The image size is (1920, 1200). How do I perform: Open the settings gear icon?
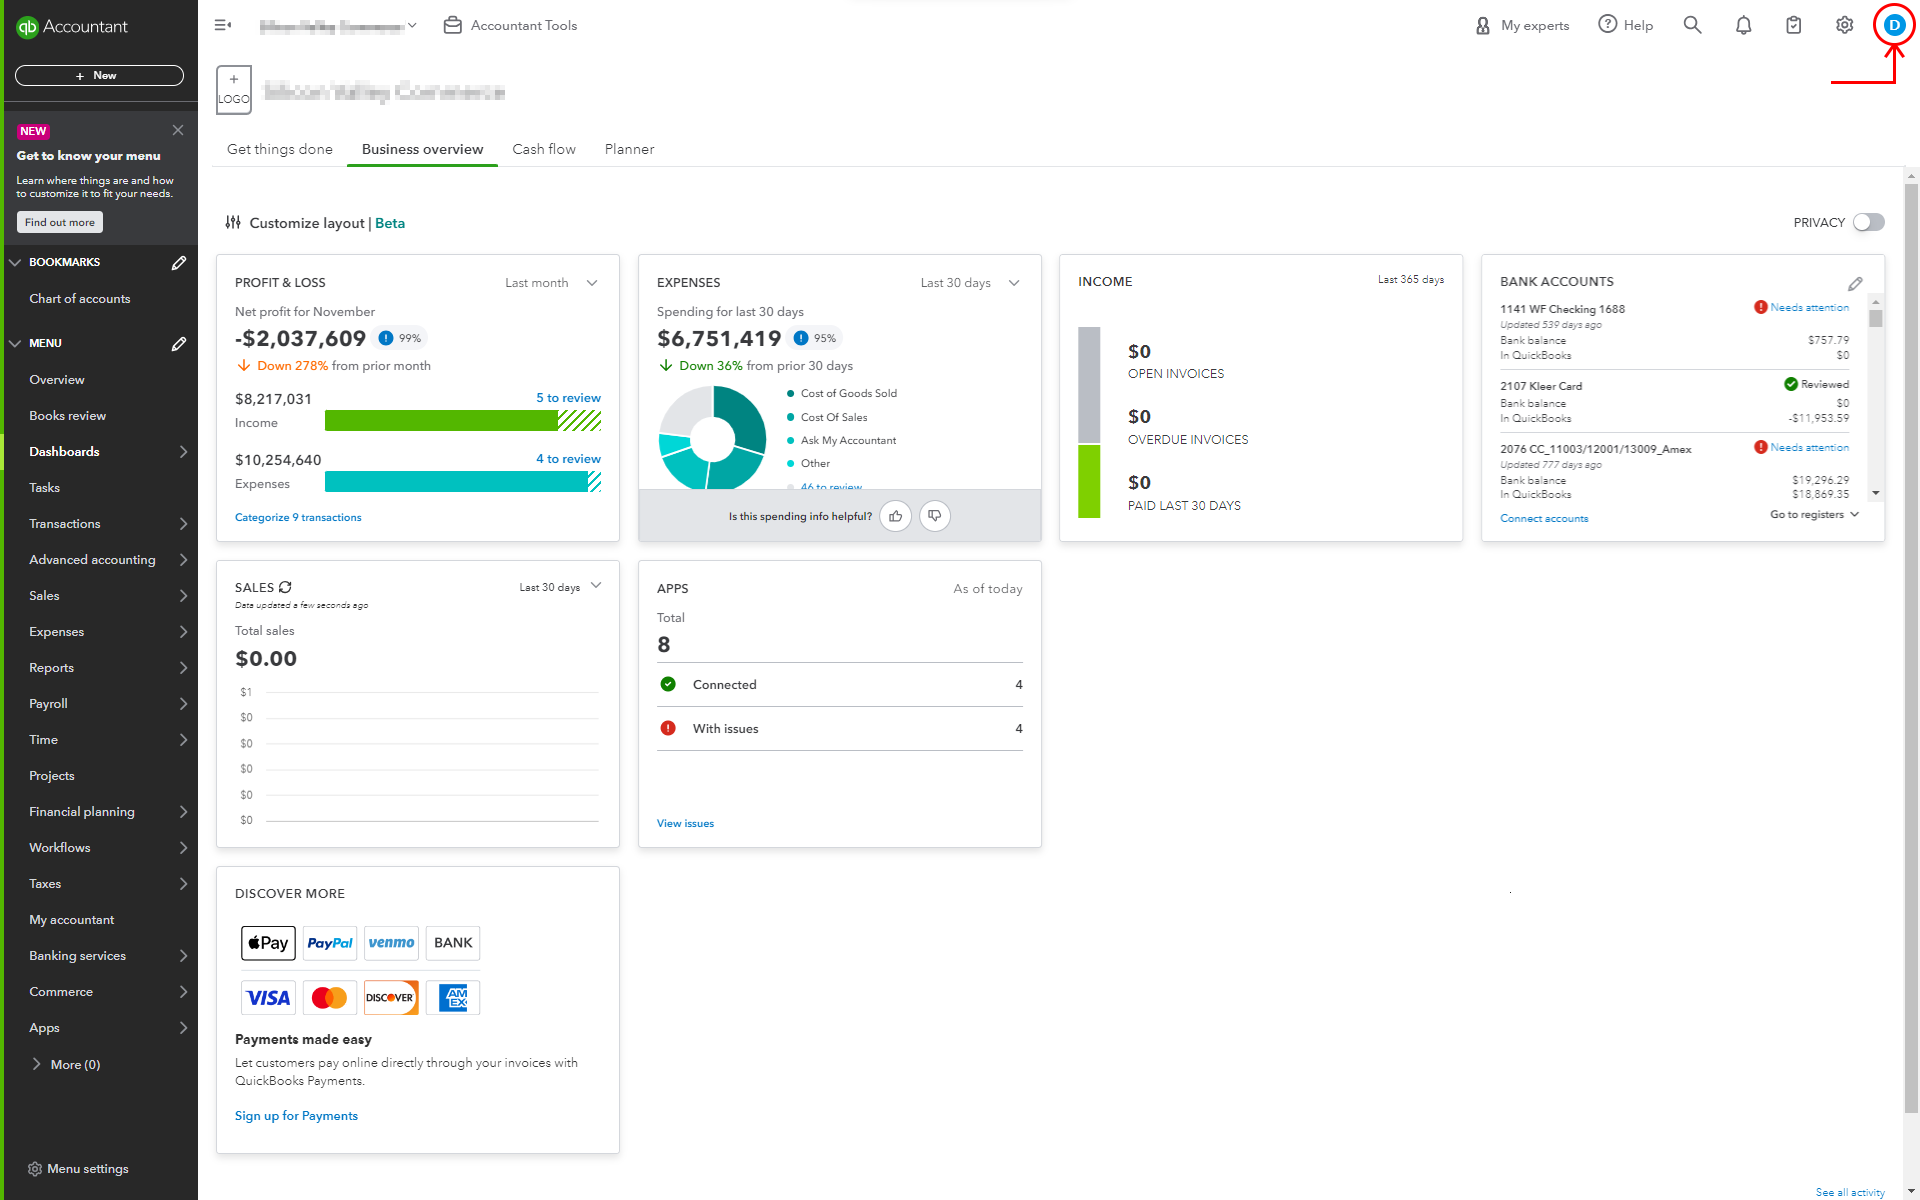[1844, 25]
